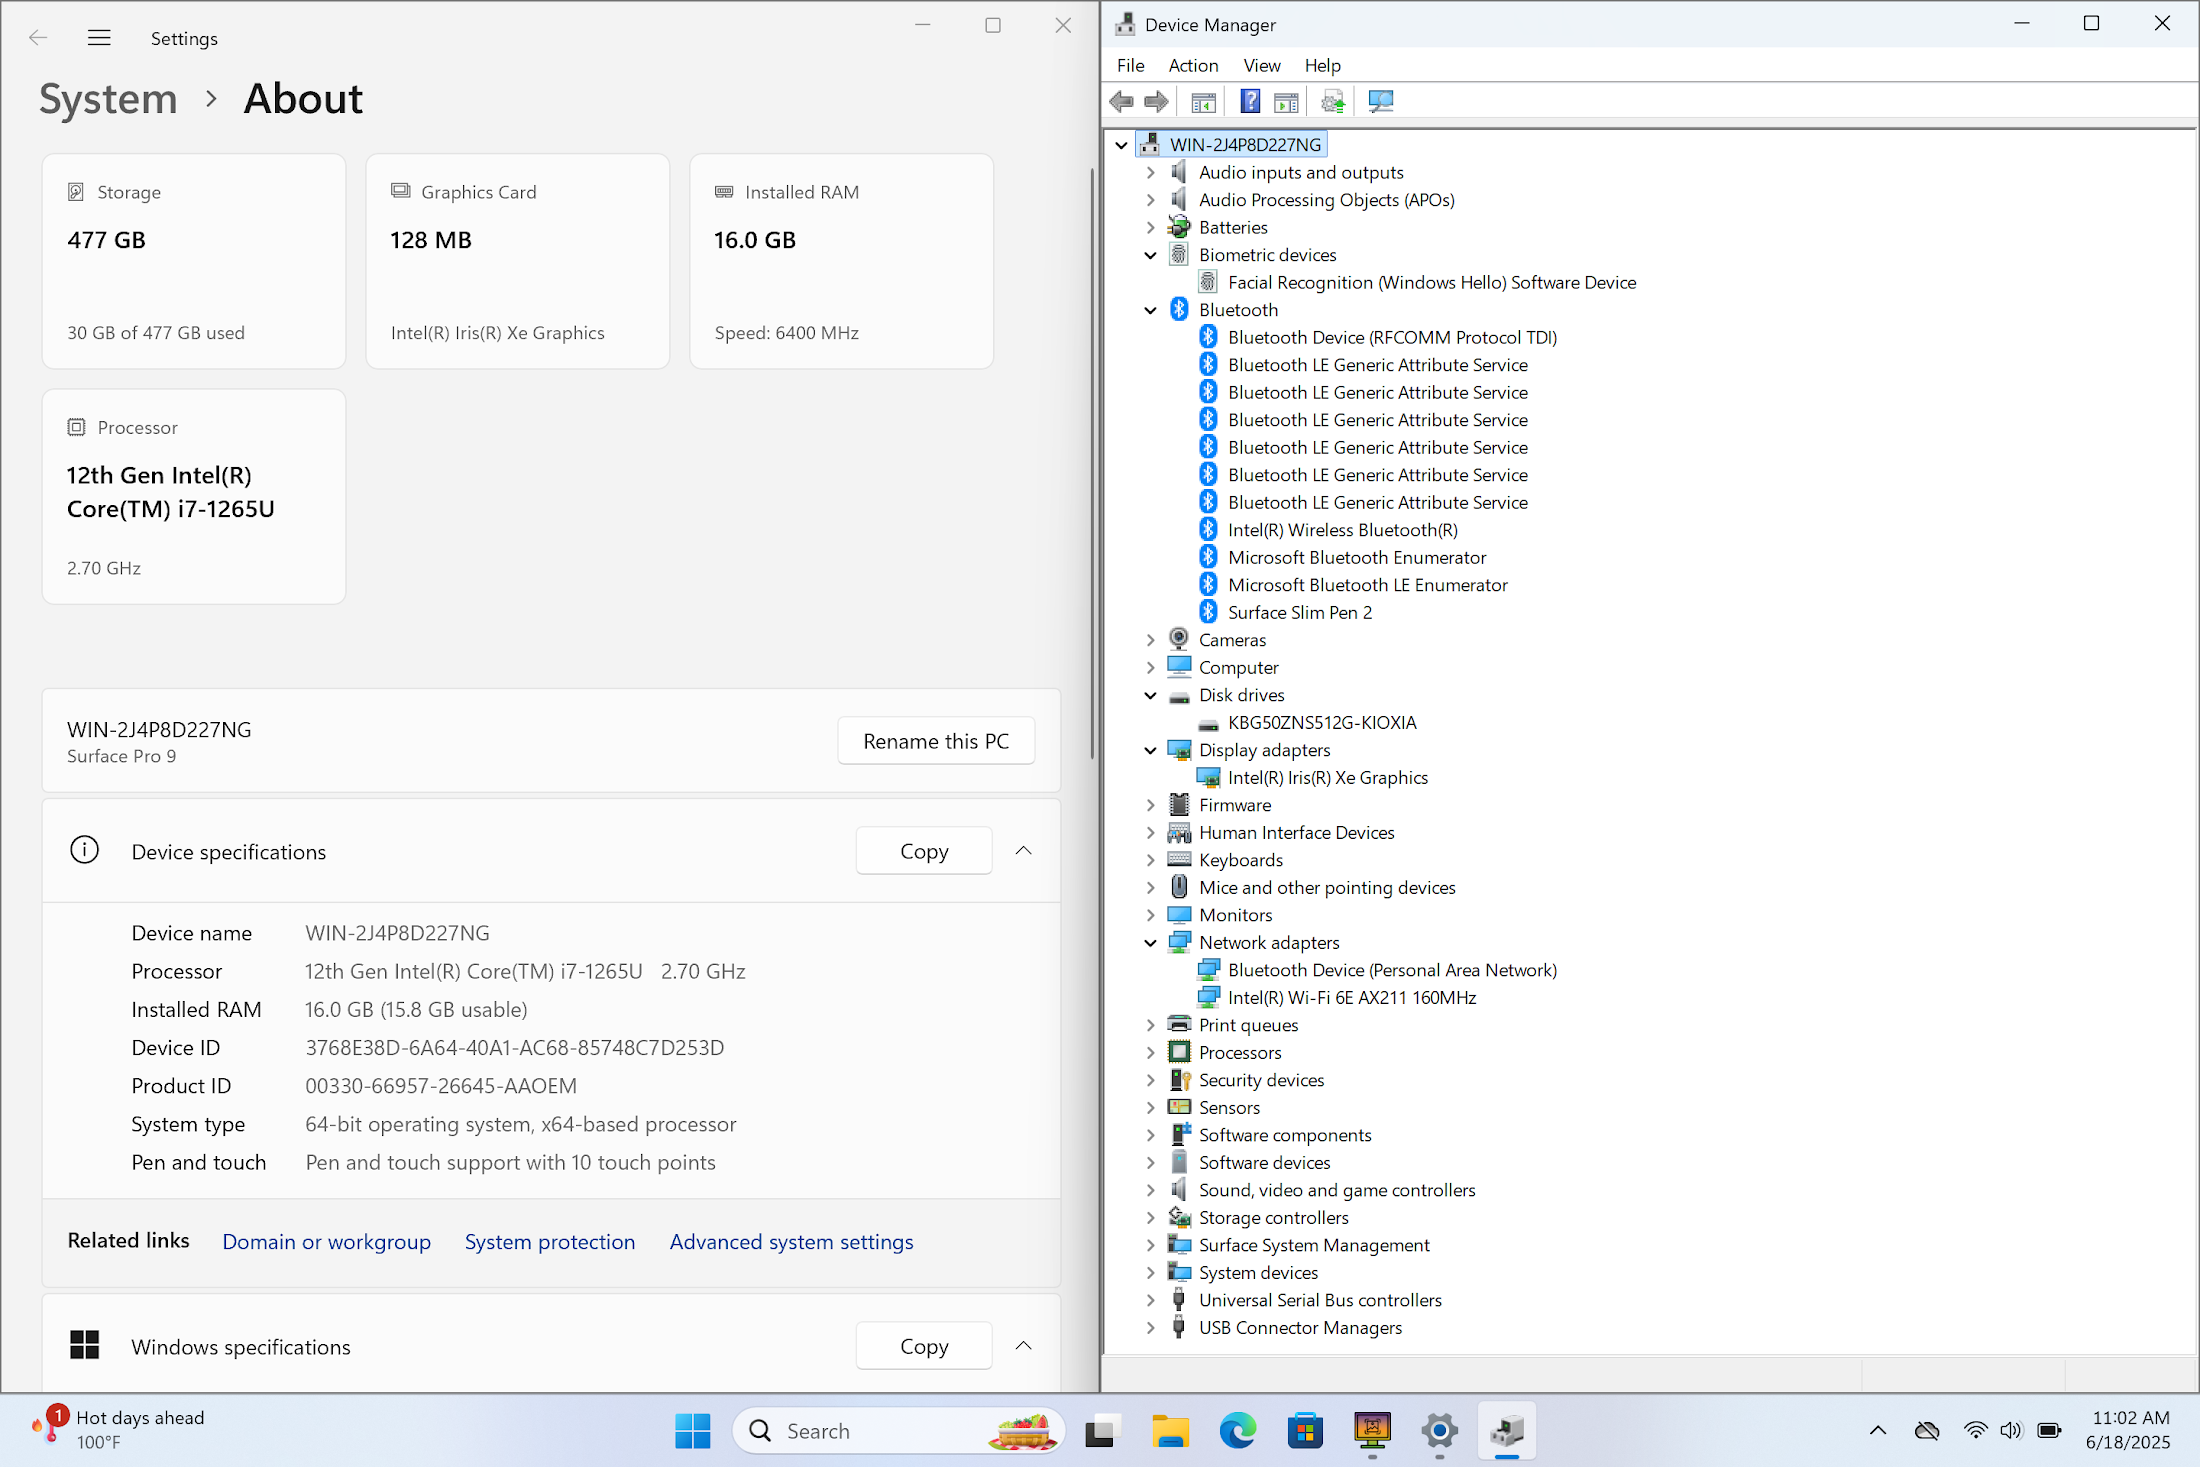Select Facial Recognition (Windows Hello) Software Device
Screen dimensions: 2200x1467
[x=1432, y=282]
